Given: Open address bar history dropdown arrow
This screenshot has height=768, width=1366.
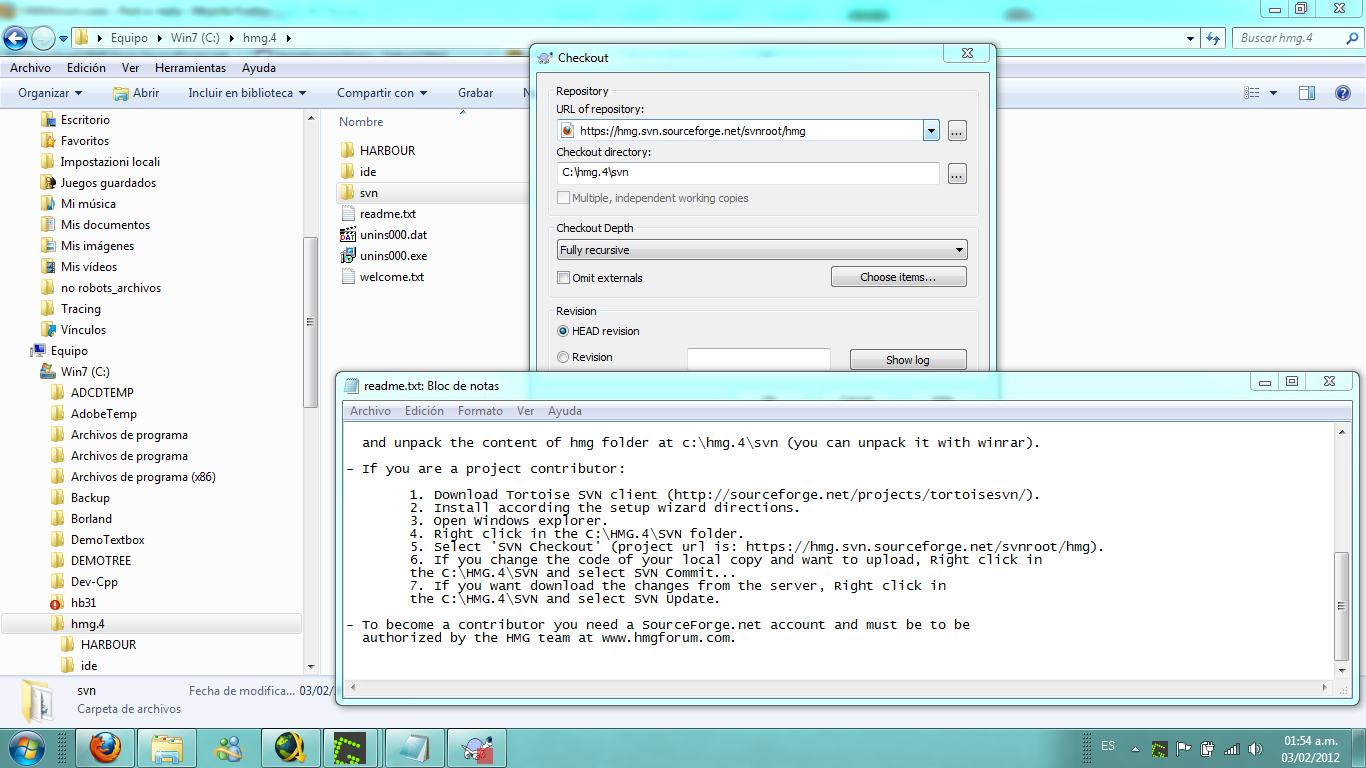Looking at the screenshot, I should tap(1190, 39).
